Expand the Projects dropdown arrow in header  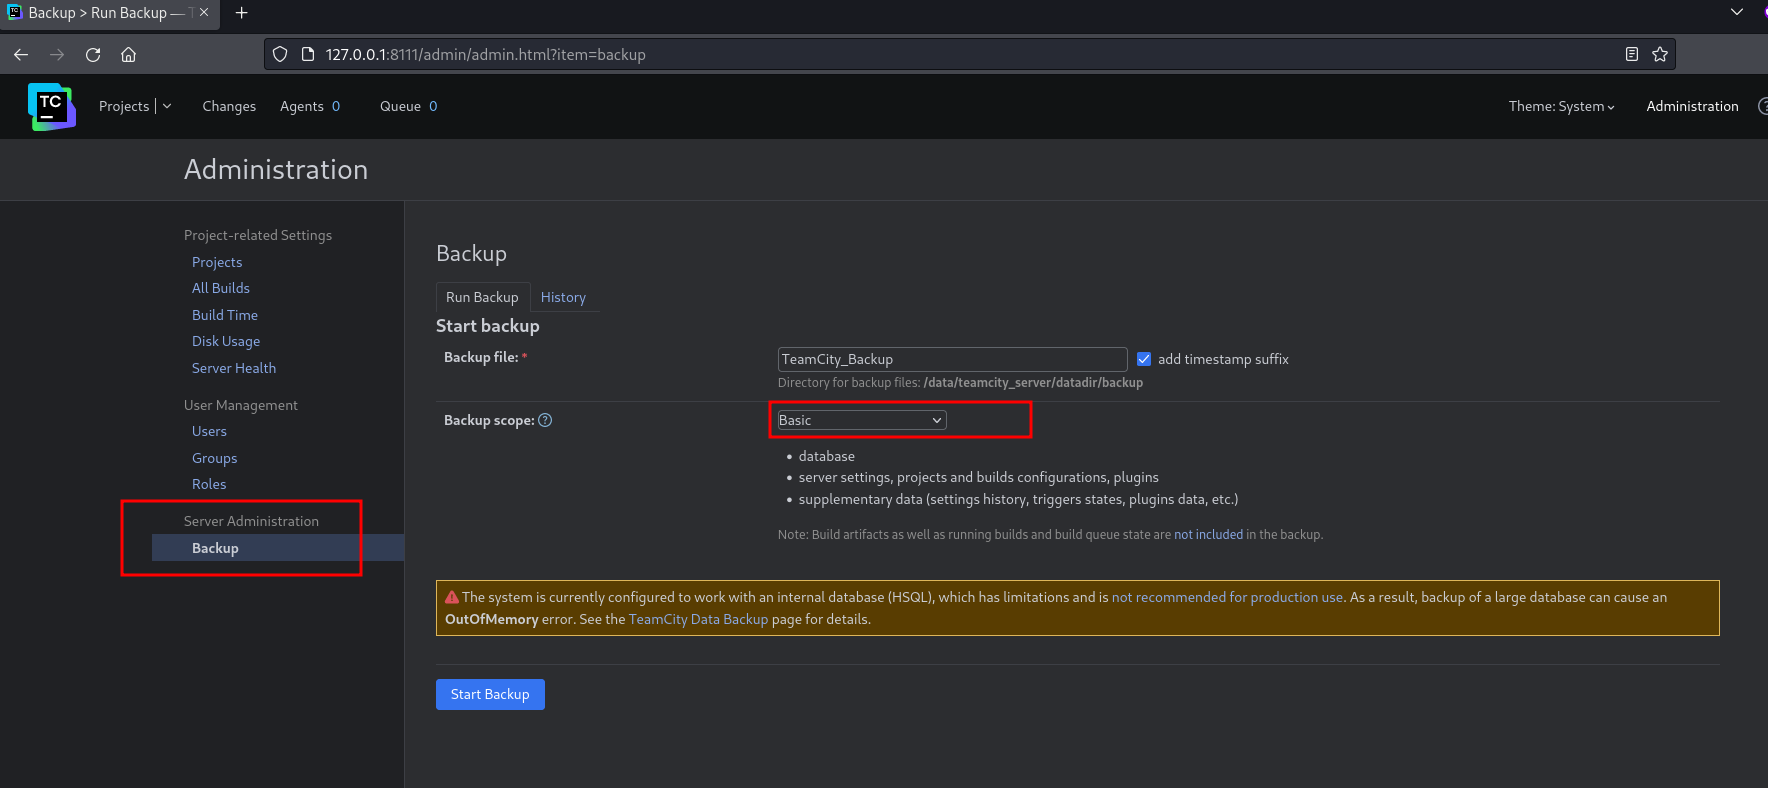pyautogui.click(x=167, y=106)
